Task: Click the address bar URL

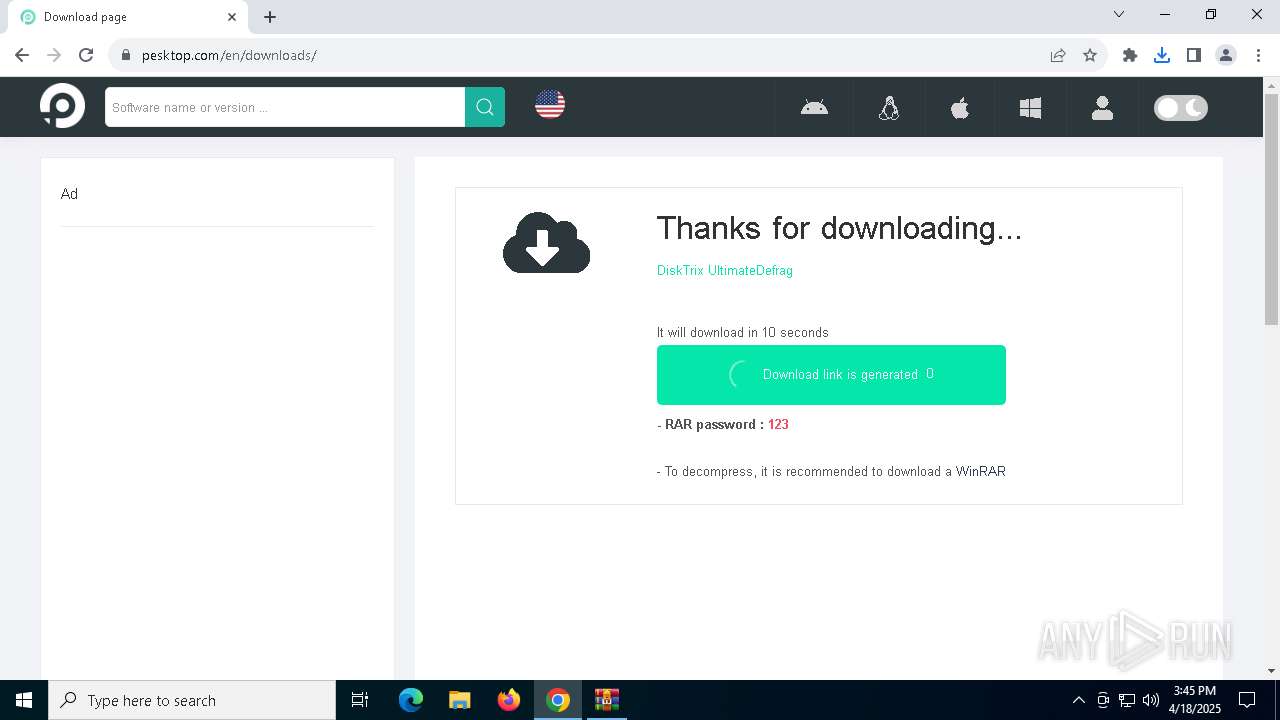Action: (x=229, y=55)
